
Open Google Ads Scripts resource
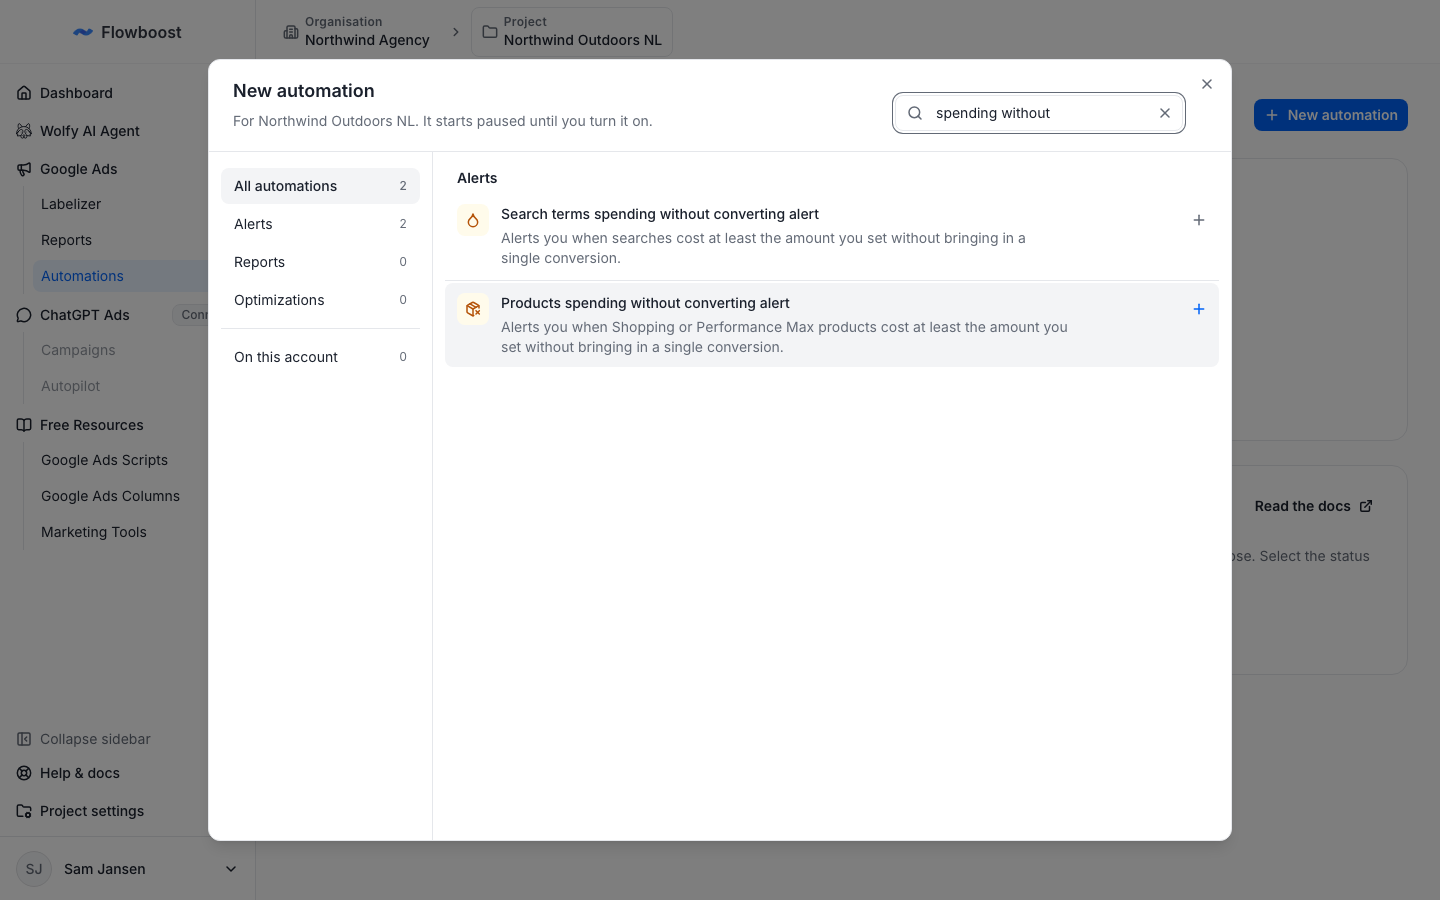(x=104, y=460)
